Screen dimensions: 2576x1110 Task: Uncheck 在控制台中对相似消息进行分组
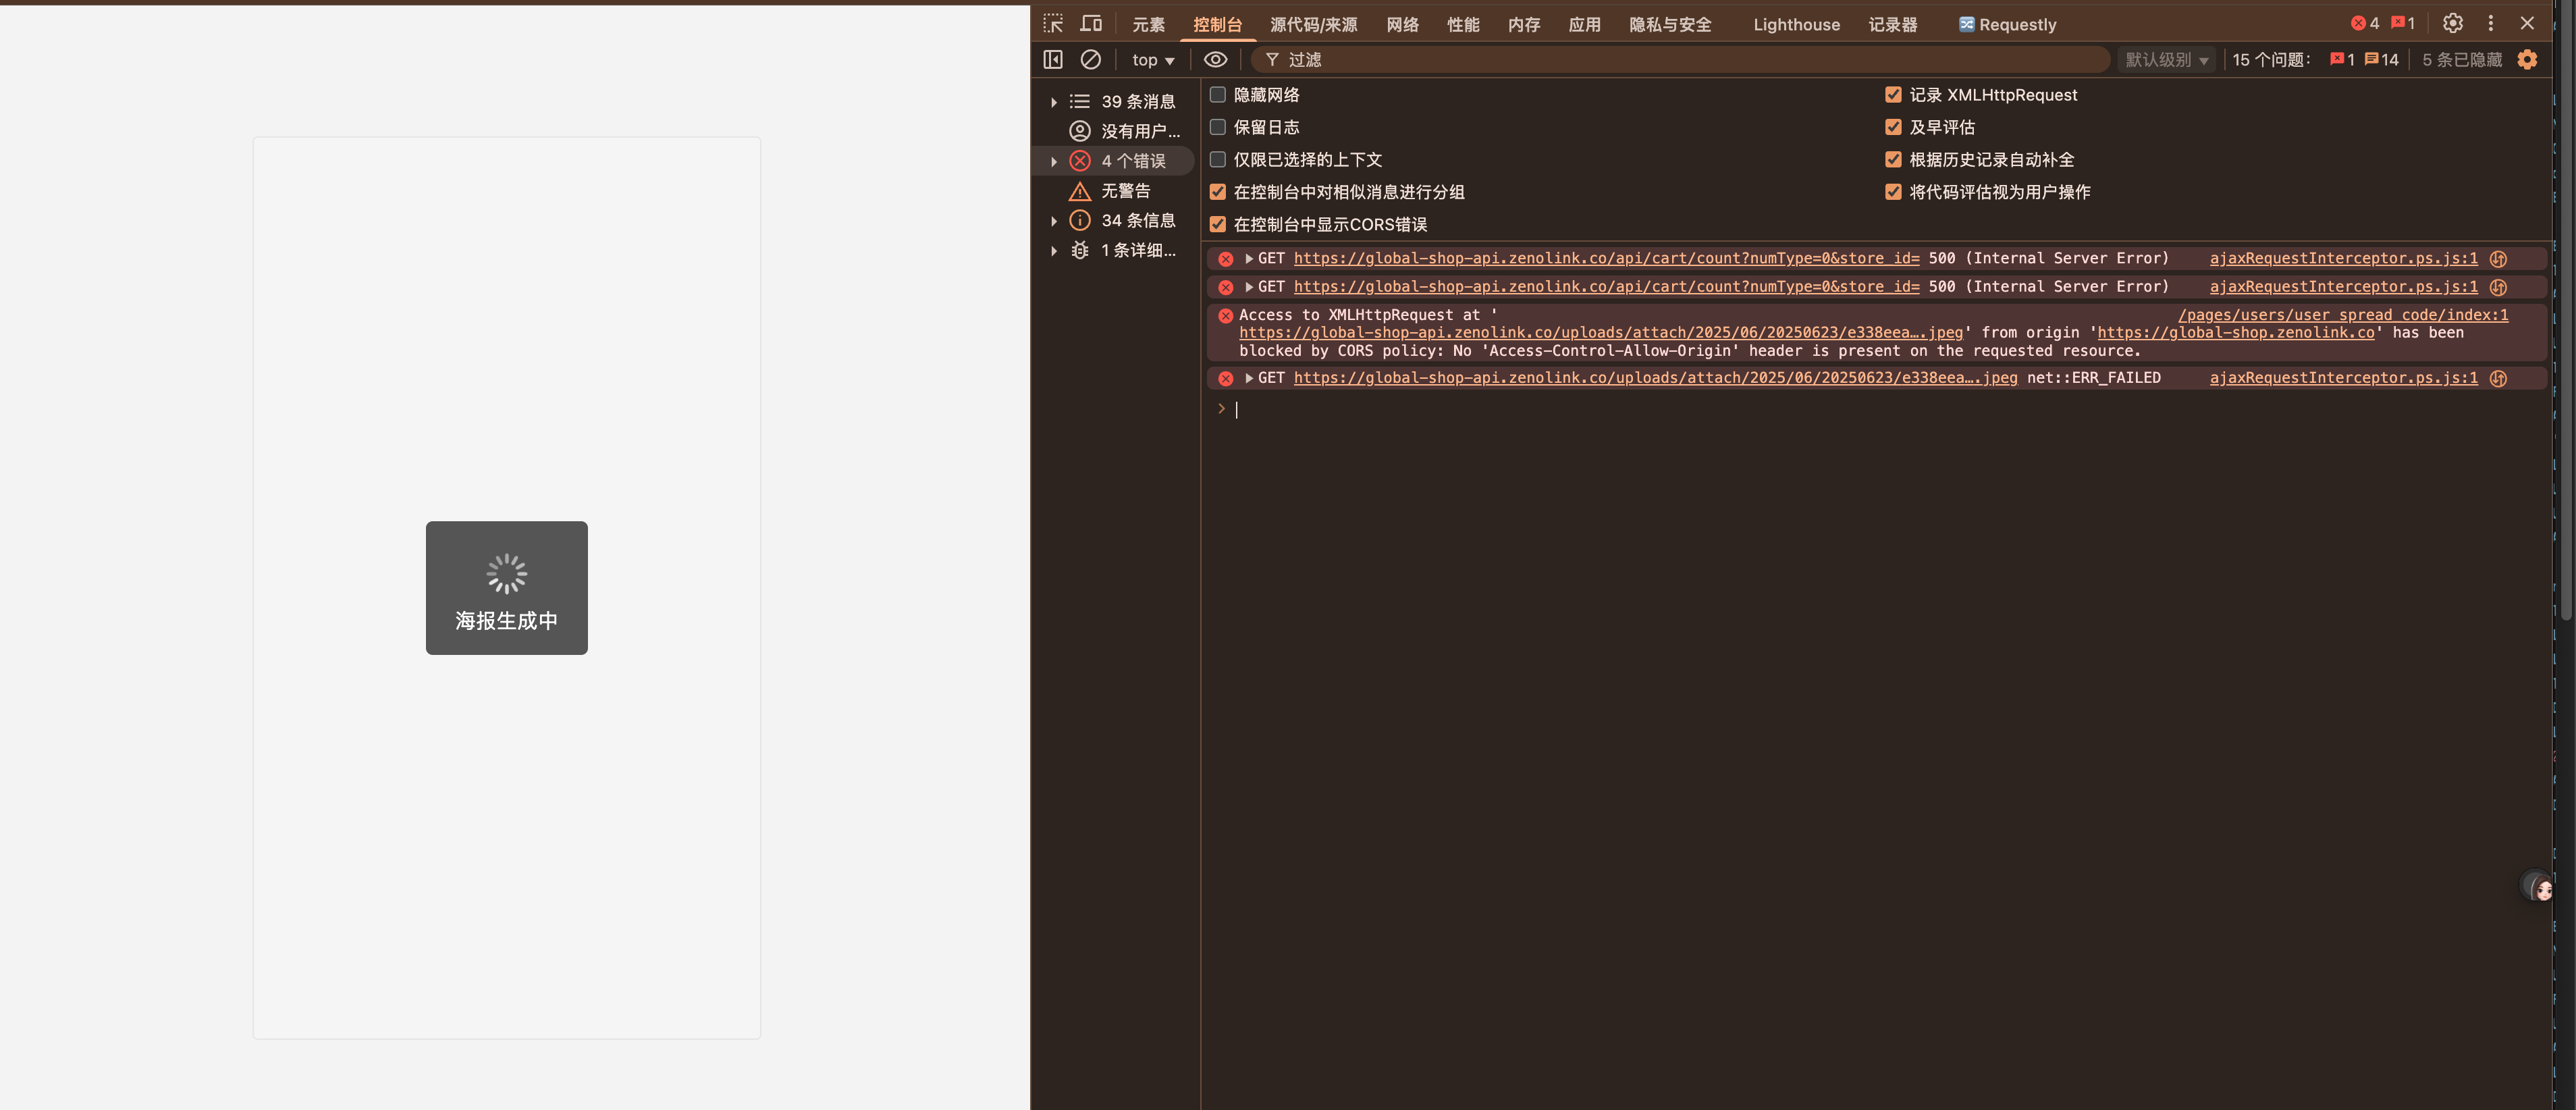(x=1218, y=192)
